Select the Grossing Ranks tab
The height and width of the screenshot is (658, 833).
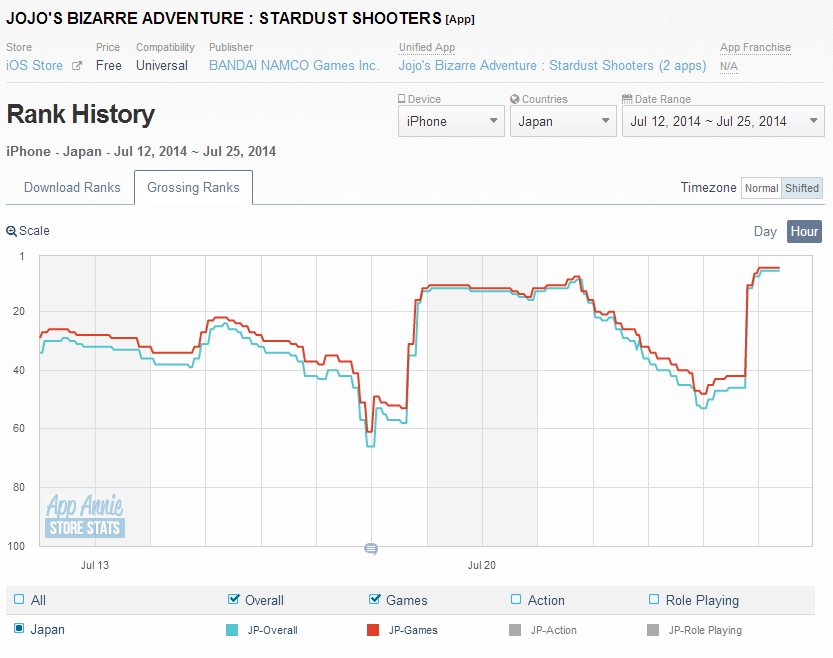[193, 187]
